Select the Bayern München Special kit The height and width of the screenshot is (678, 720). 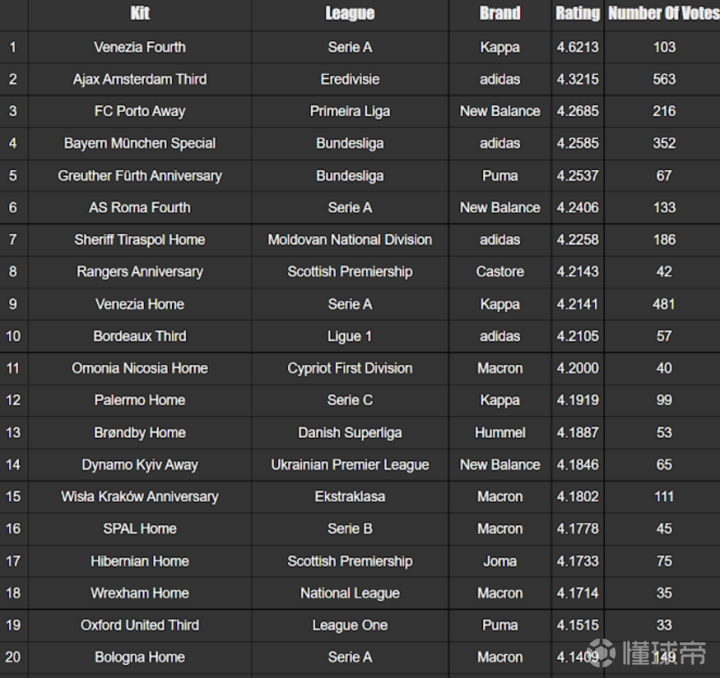click(x=139, y=143)
